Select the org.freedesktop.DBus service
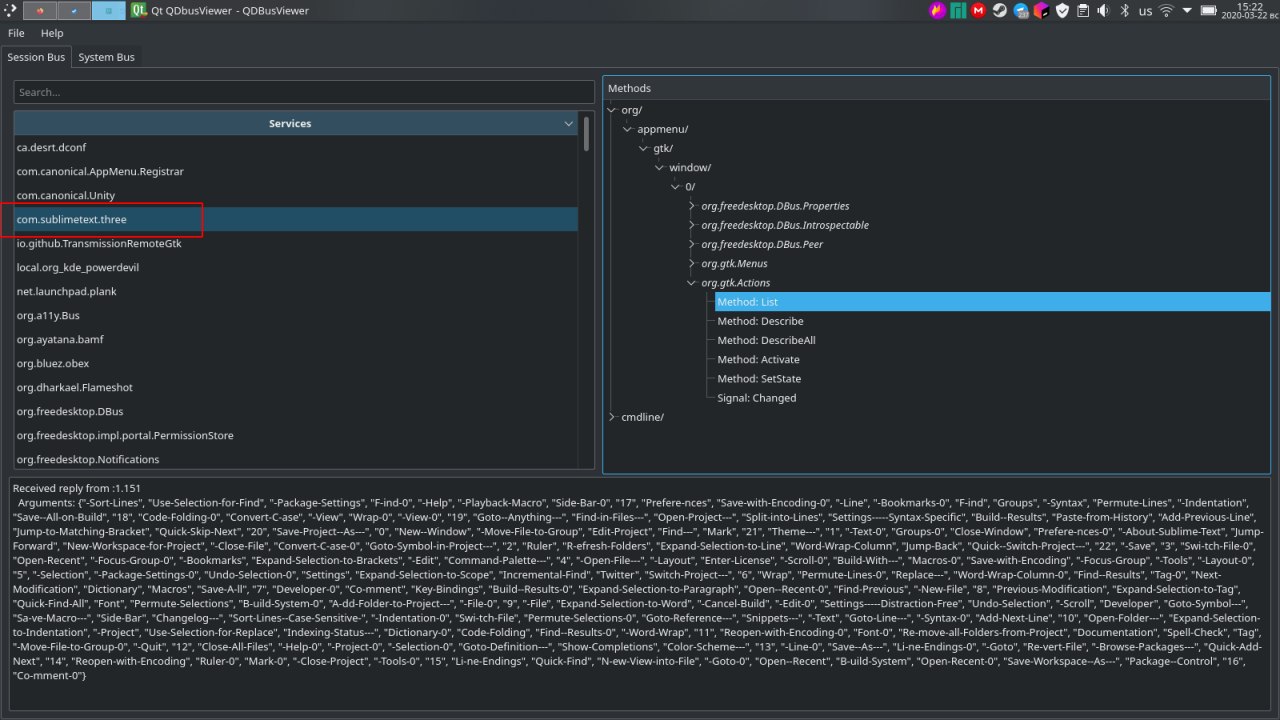The height and width of the screenshot is (720, 1280). click(x=296, y=411)
